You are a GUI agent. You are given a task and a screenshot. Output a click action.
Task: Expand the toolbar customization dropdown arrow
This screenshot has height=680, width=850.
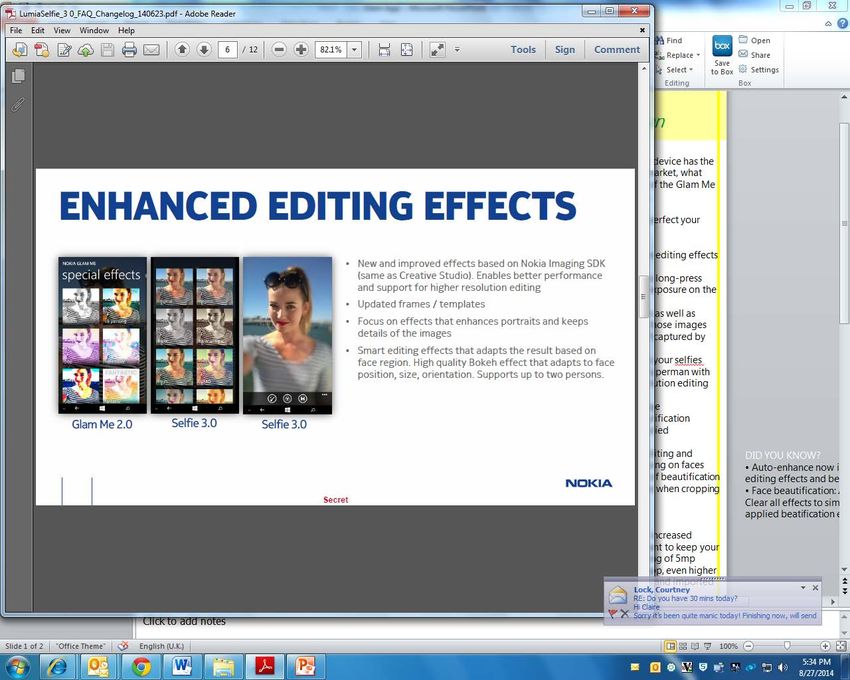click(457, 49)
